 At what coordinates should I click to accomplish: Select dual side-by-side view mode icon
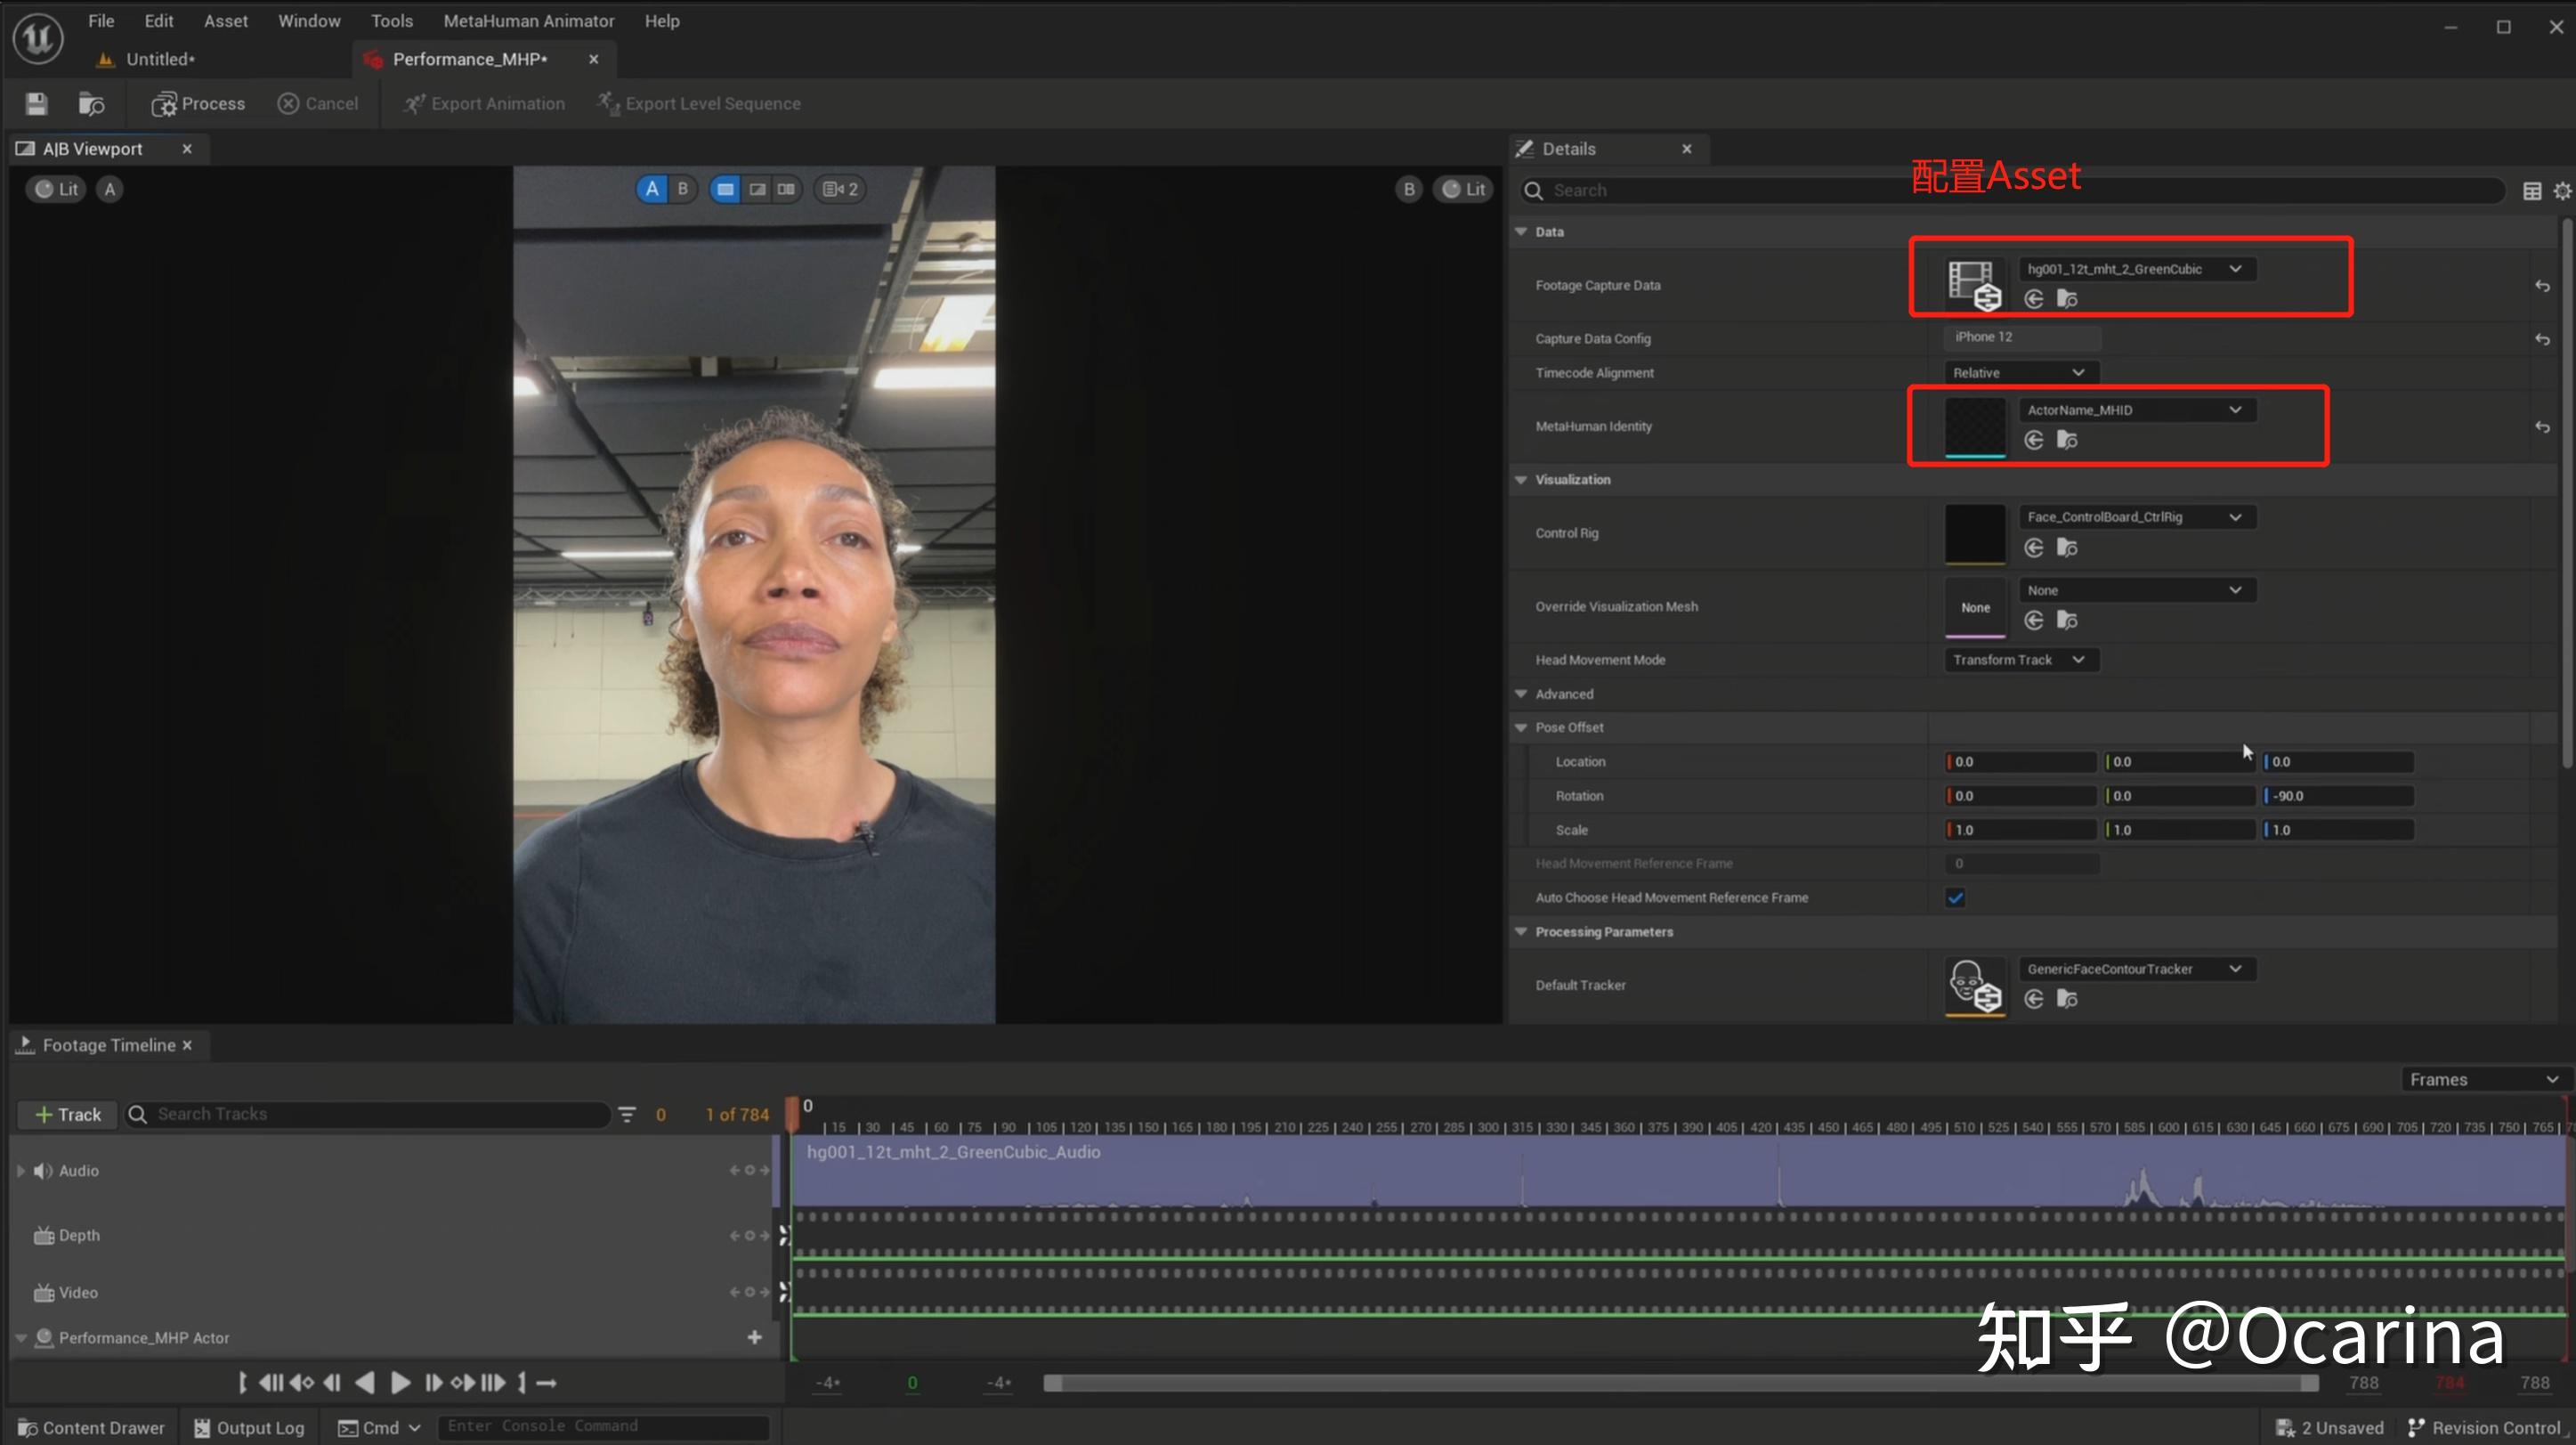787,189
